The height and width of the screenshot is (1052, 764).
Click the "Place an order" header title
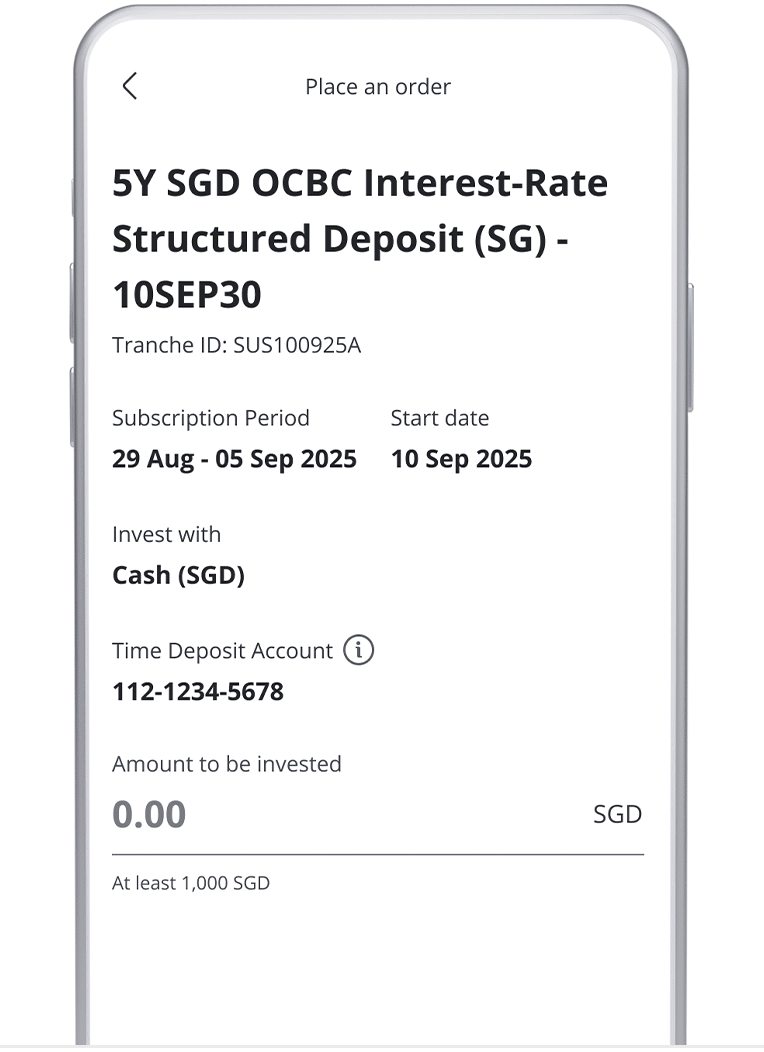tap(378, 87)
